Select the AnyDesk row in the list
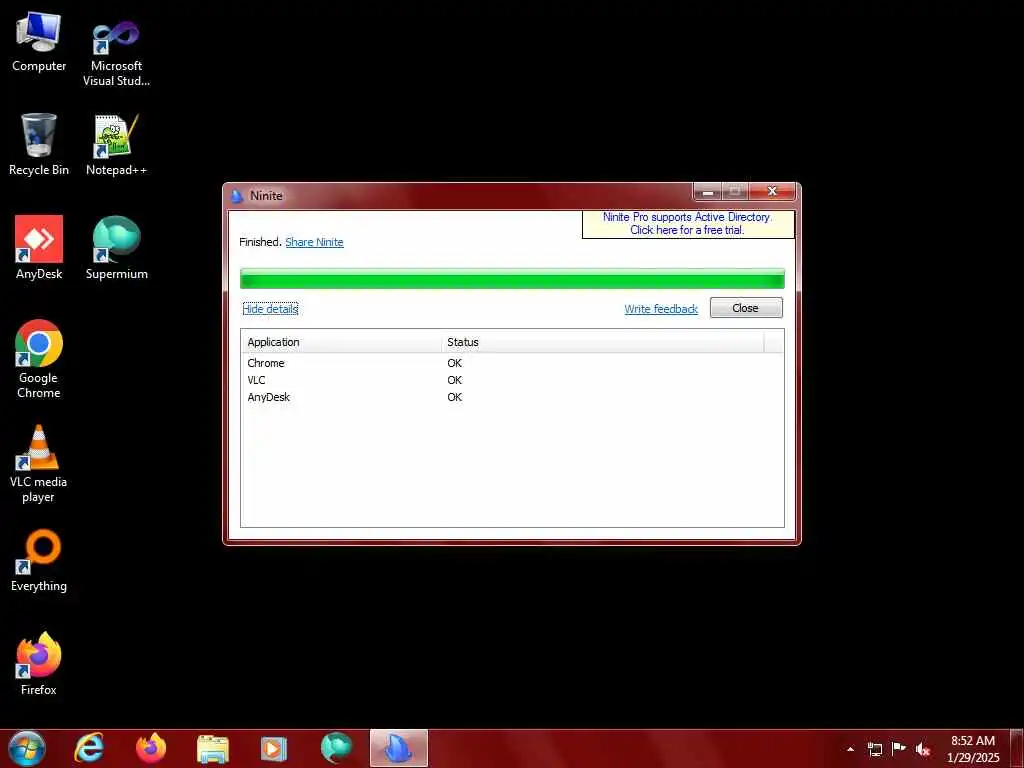 (512, 397)
